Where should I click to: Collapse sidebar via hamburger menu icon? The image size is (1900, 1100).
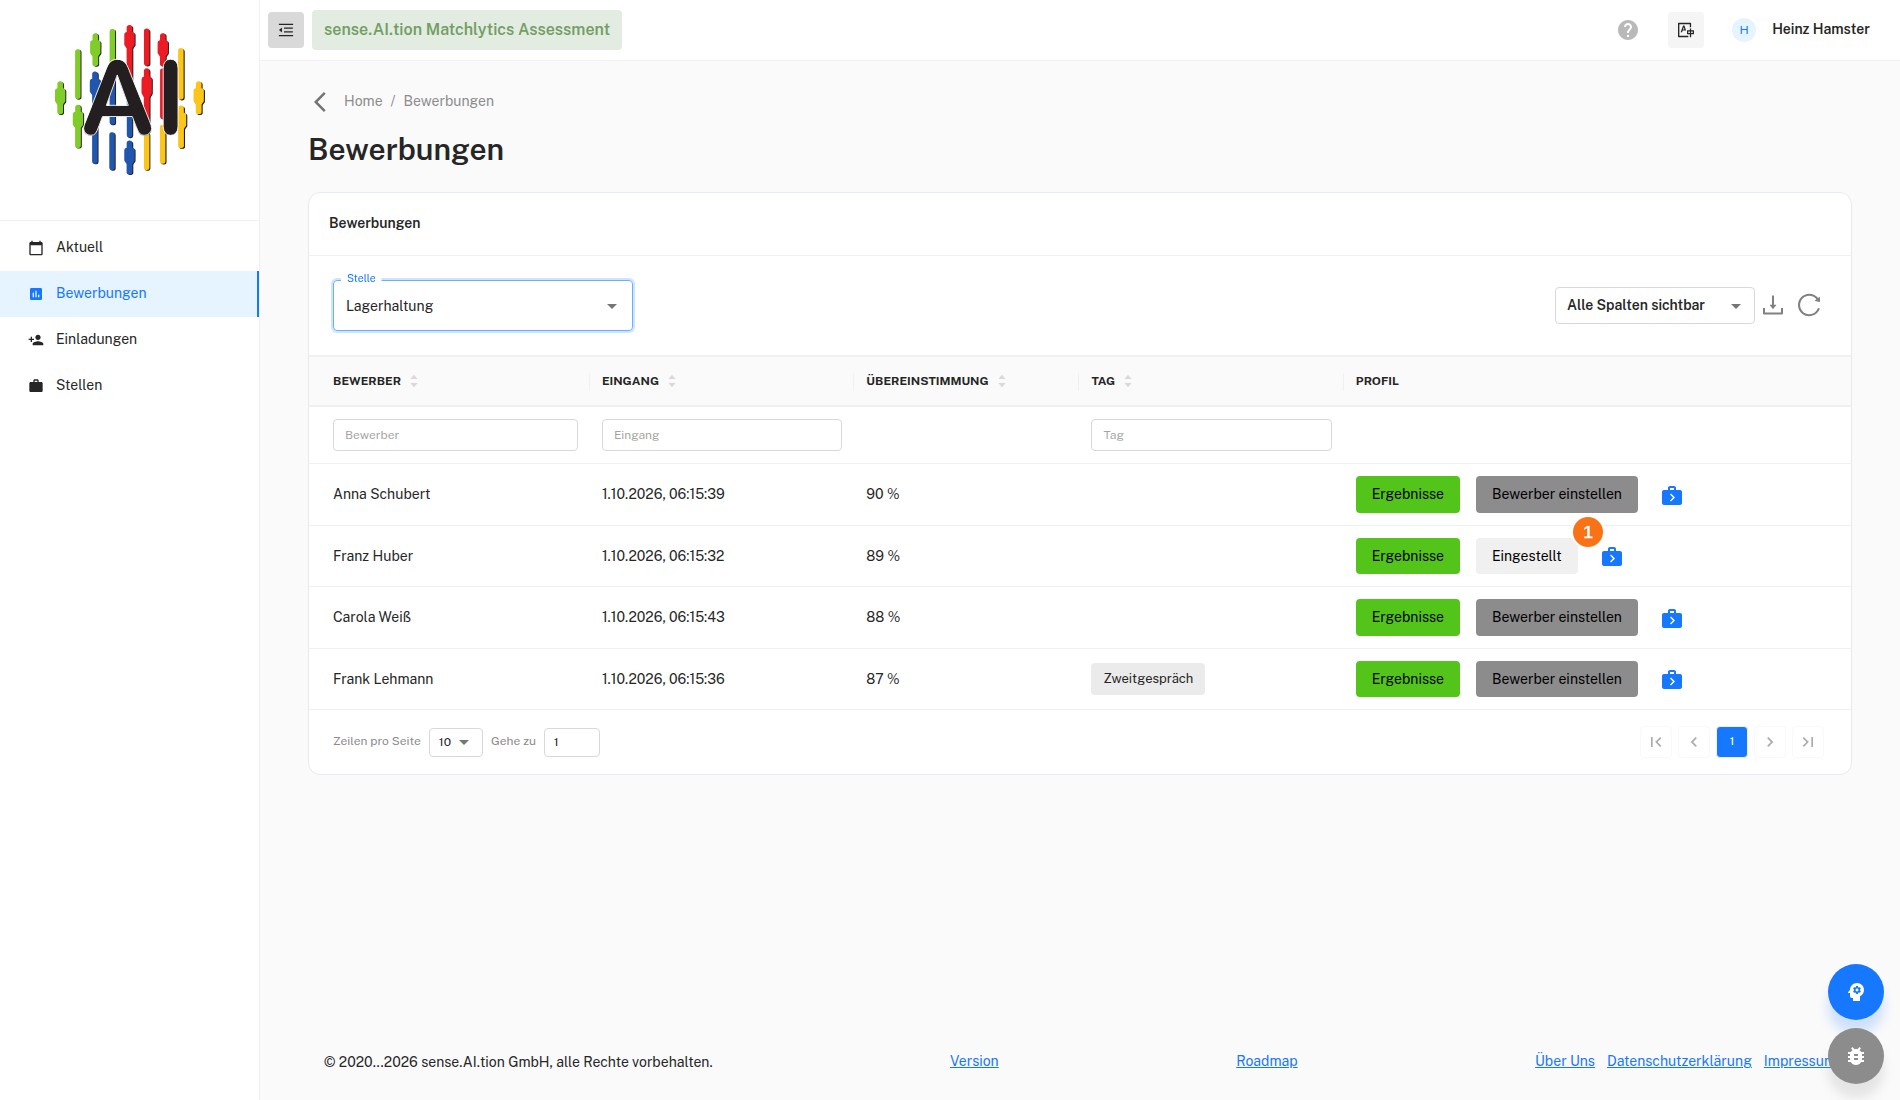285,30
